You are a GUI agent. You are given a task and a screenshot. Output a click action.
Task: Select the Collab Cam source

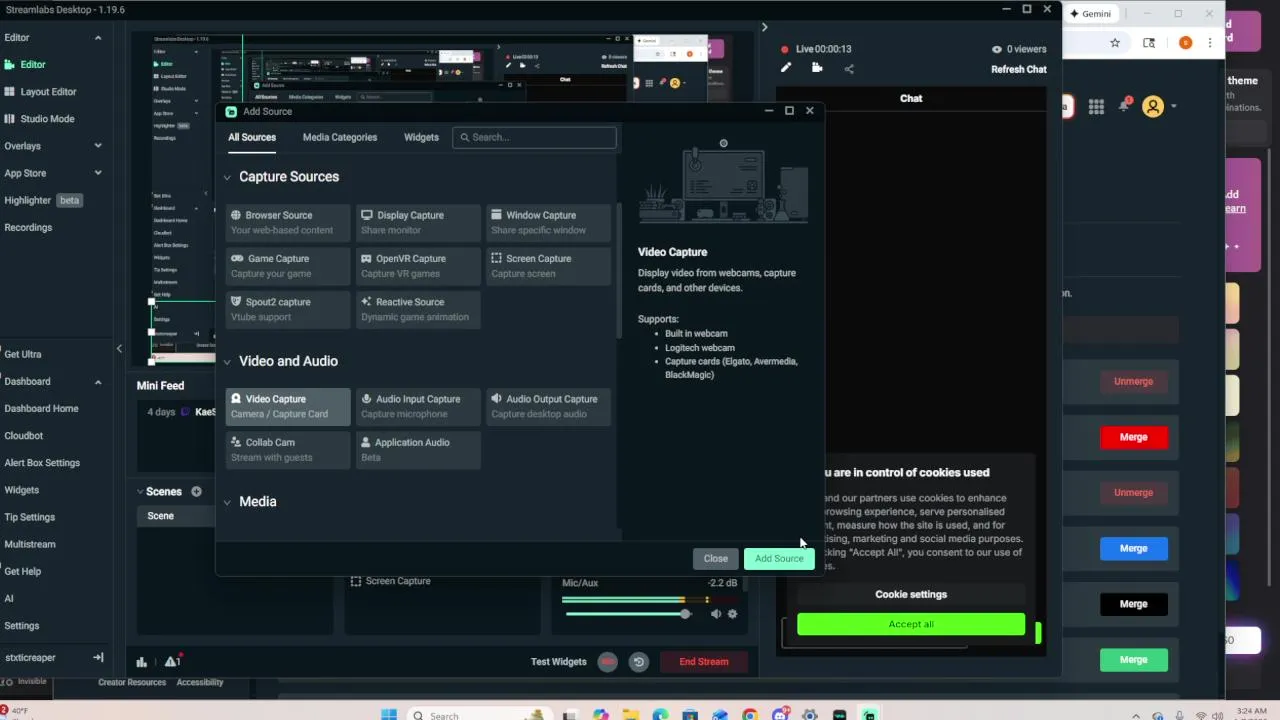pos(288,449)
